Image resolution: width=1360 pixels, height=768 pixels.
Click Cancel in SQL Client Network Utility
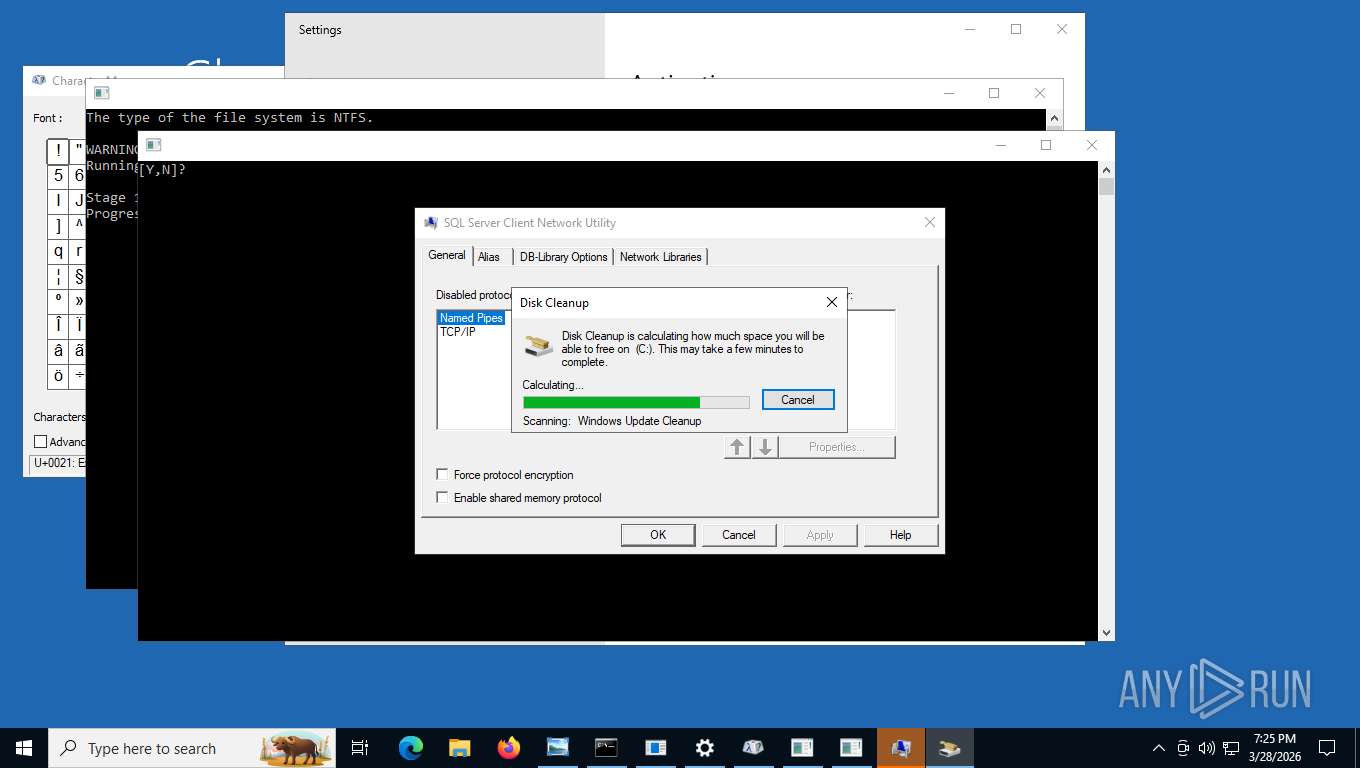tap(739, 535)
